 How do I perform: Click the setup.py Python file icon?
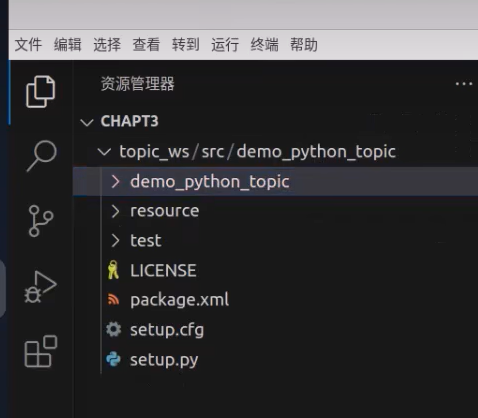click(x=113, y=359)
